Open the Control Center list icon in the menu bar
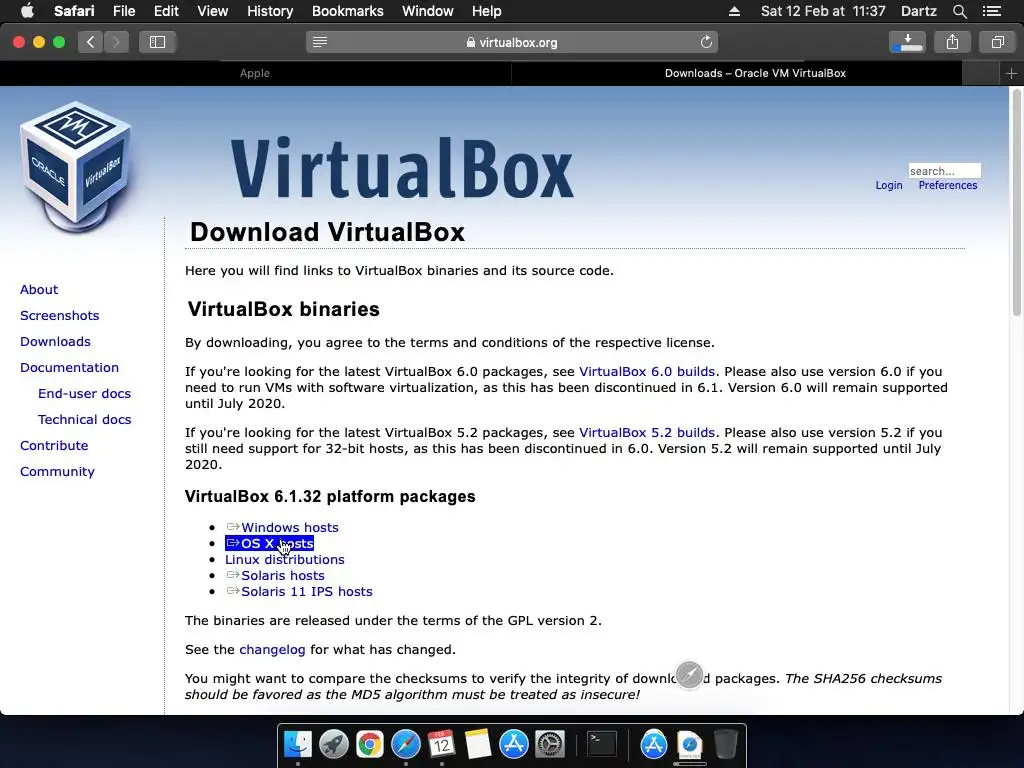The image size is (1024, 768). click(x=992, y=11)
